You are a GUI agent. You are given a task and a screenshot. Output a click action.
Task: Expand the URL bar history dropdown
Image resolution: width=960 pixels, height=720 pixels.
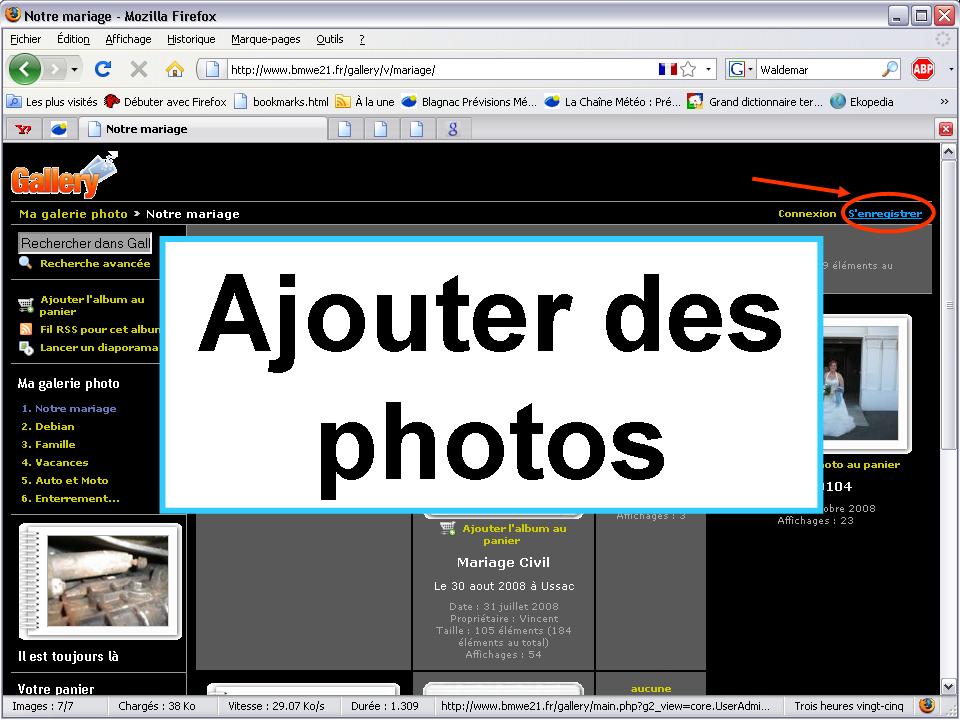pos(710,69)
